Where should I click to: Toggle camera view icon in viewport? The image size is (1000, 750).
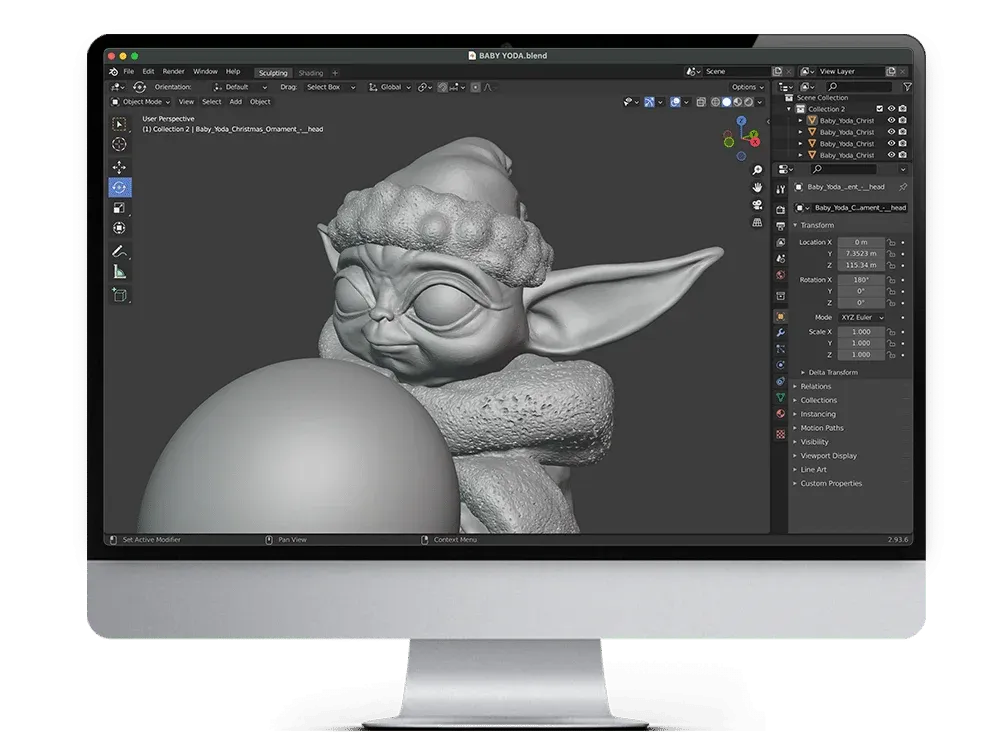(x=757, y=205)
